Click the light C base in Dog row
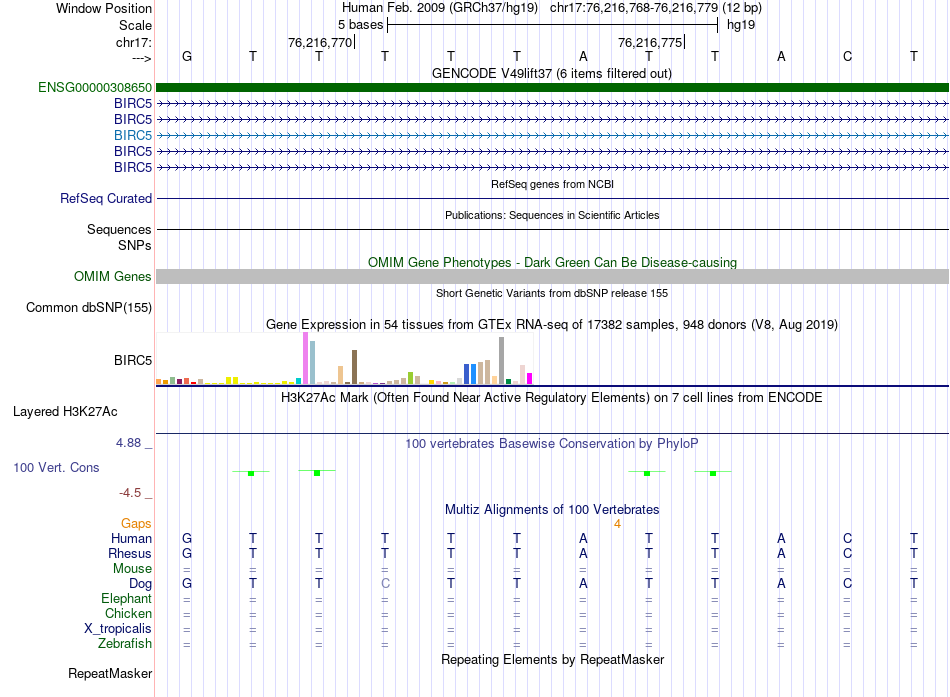Image resolution: width=950 pixels, height=697 pixels. click(x=385, y=583)
